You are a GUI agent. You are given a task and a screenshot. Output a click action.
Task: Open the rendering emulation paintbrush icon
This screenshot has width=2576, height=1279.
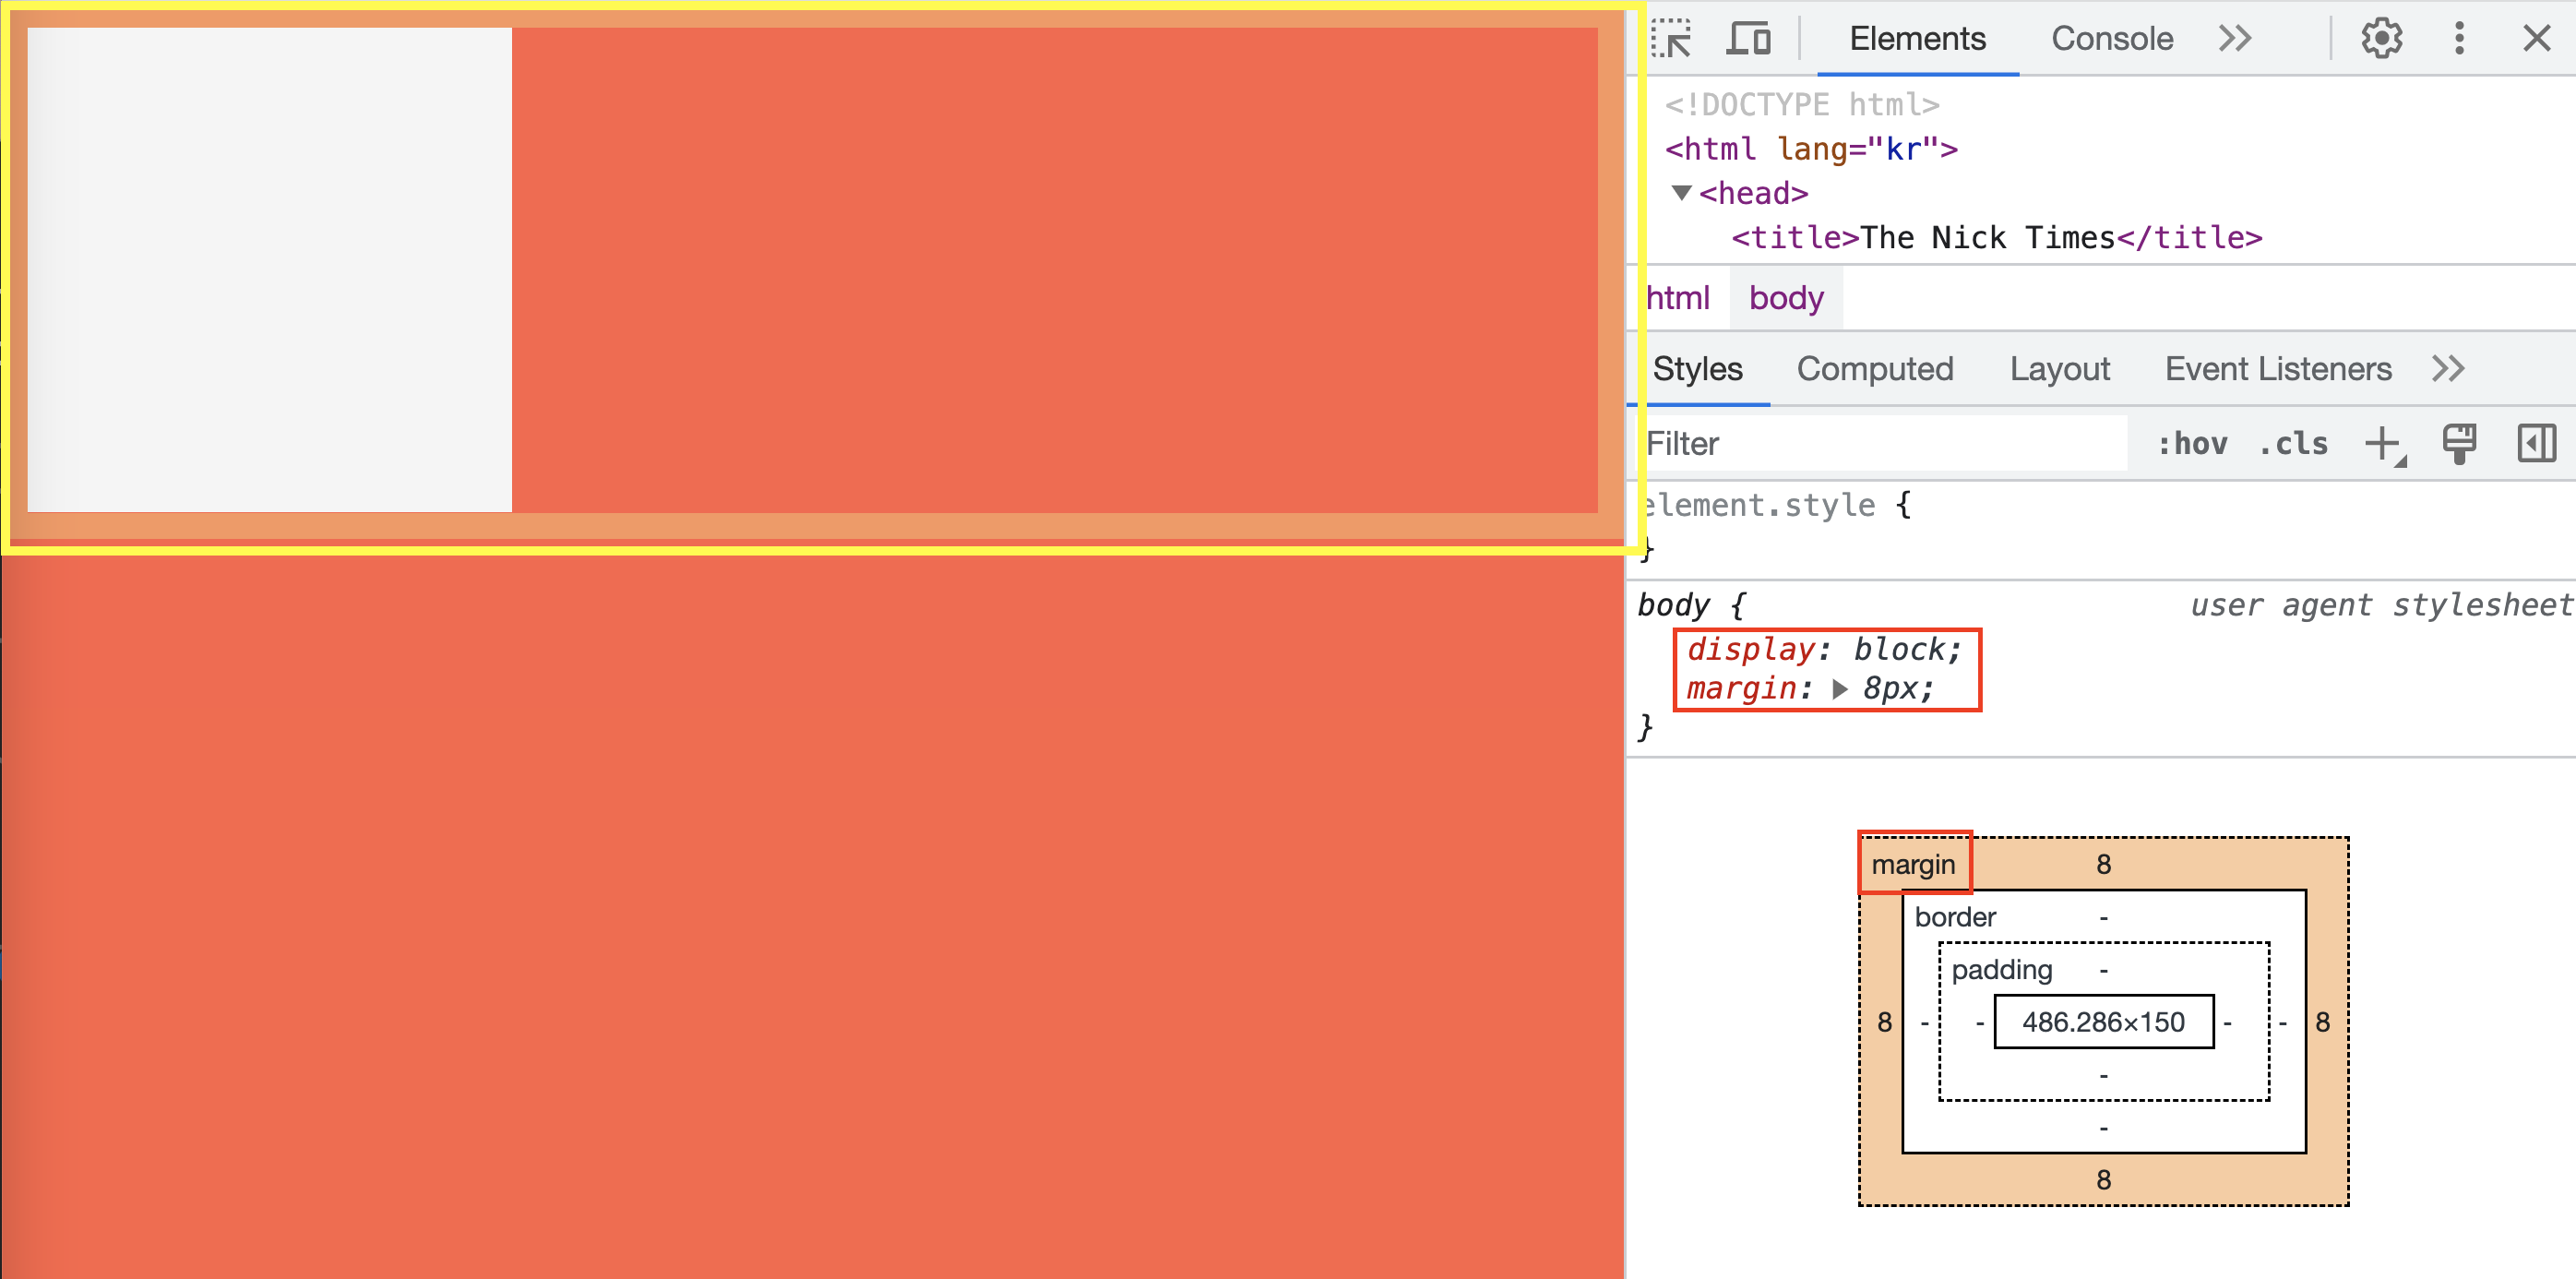pyautogui.click(x=2459, y=444)
